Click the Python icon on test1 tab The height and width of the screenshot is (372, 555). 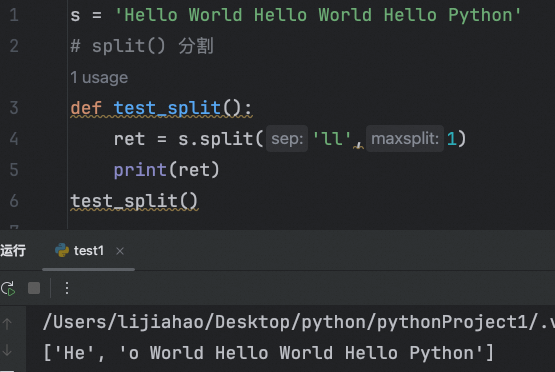[x=62, y=250]
